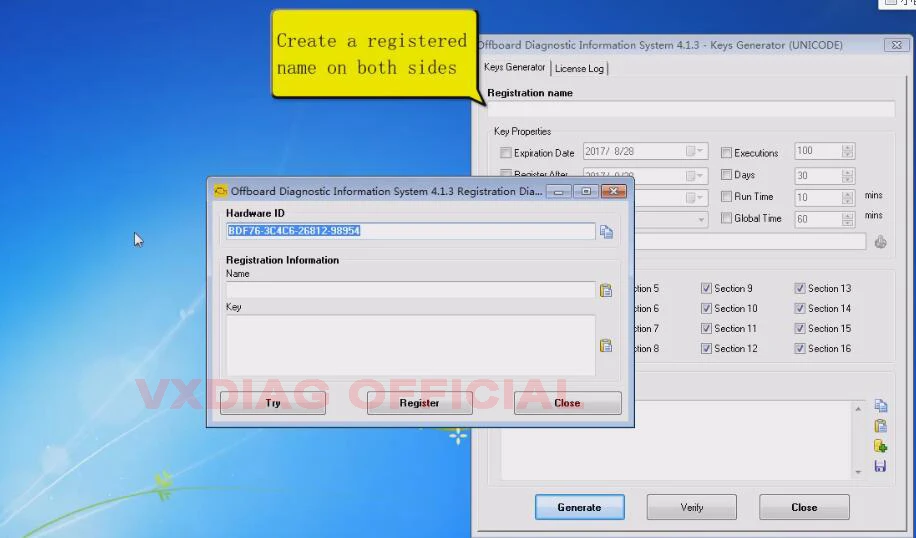Click the add key icon with green plus
The image size is (916, 538).
(880, 446)
